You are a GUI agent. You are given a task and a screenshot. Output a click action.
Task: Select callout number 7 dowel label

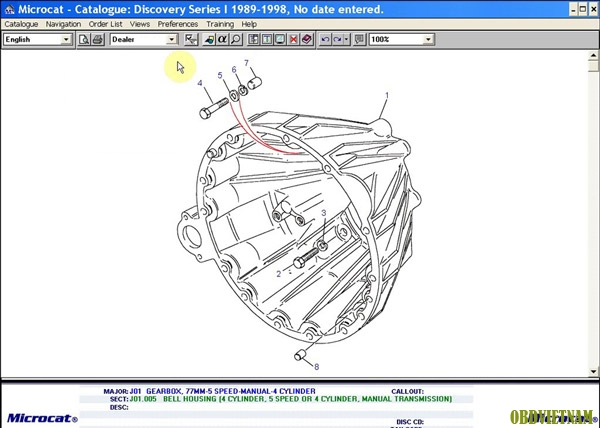click(246, 63)
